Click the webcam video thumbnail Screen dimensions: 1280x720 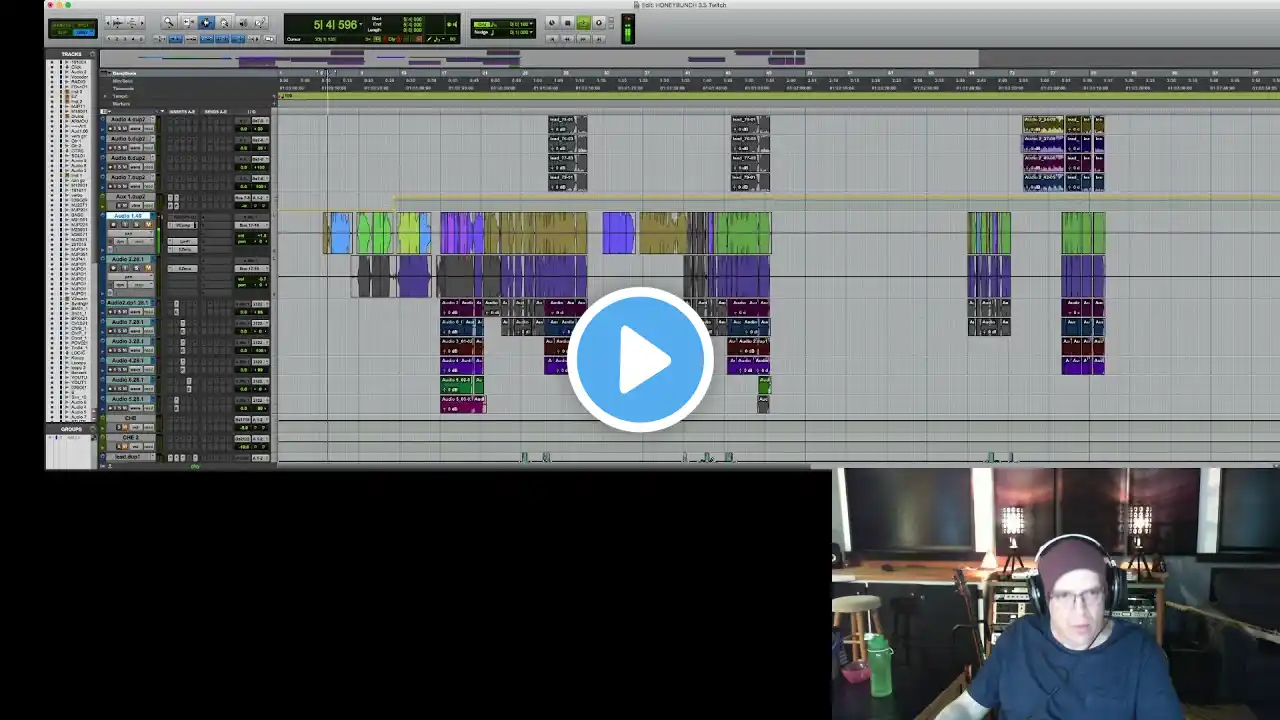click(1056, 594)
